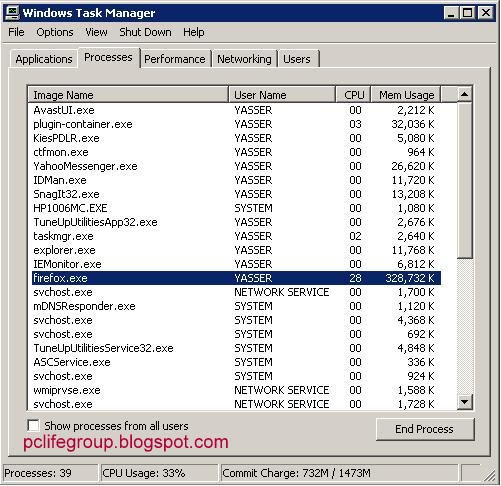501x486 pixels.
Task: Click the Processes: 39 status panel
Action: pyautogui.click(x=50, y=473)
